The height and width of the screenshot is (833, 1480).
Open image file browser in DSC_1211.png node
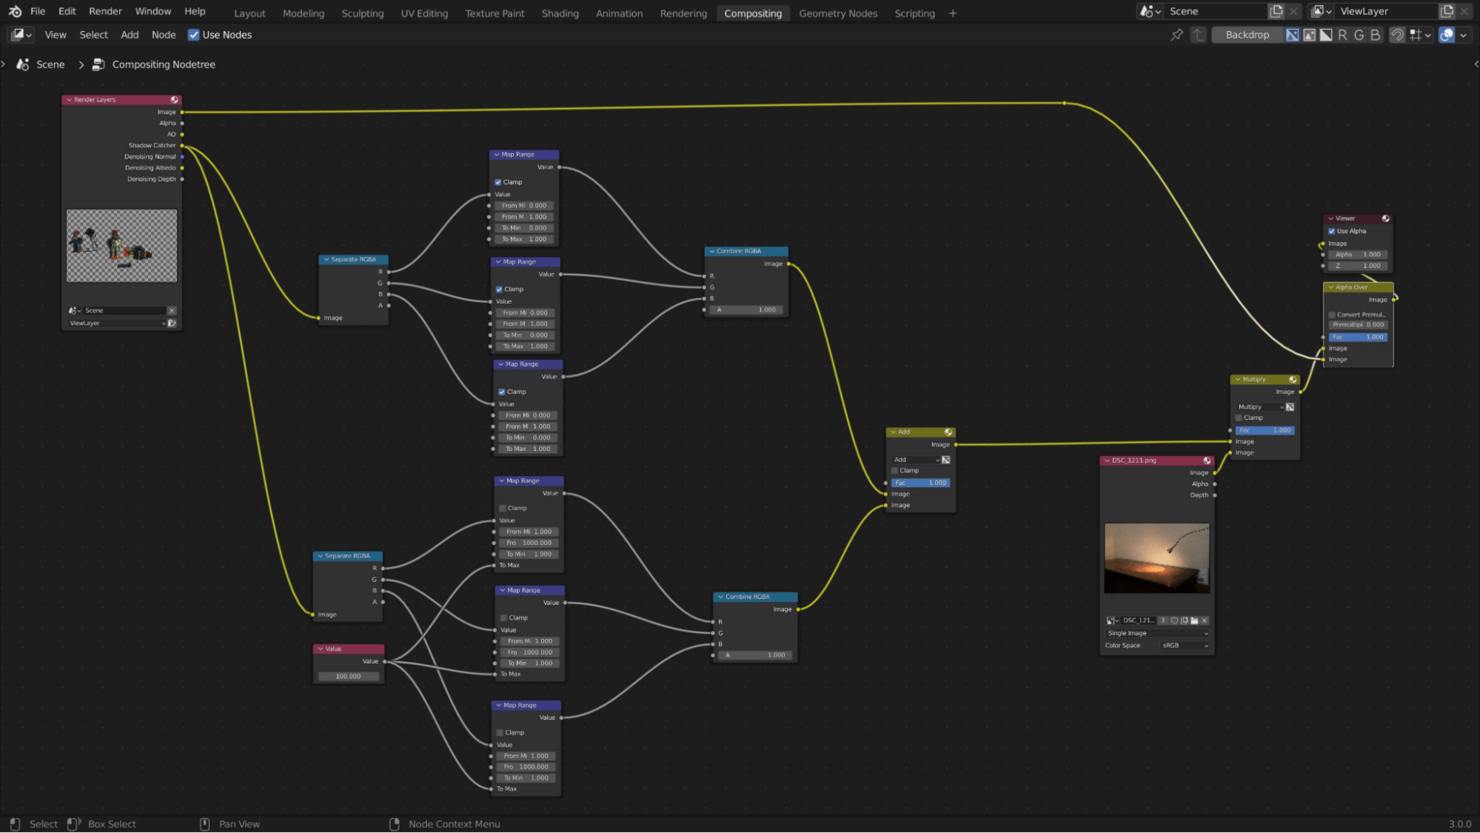tap(1196, 621)
